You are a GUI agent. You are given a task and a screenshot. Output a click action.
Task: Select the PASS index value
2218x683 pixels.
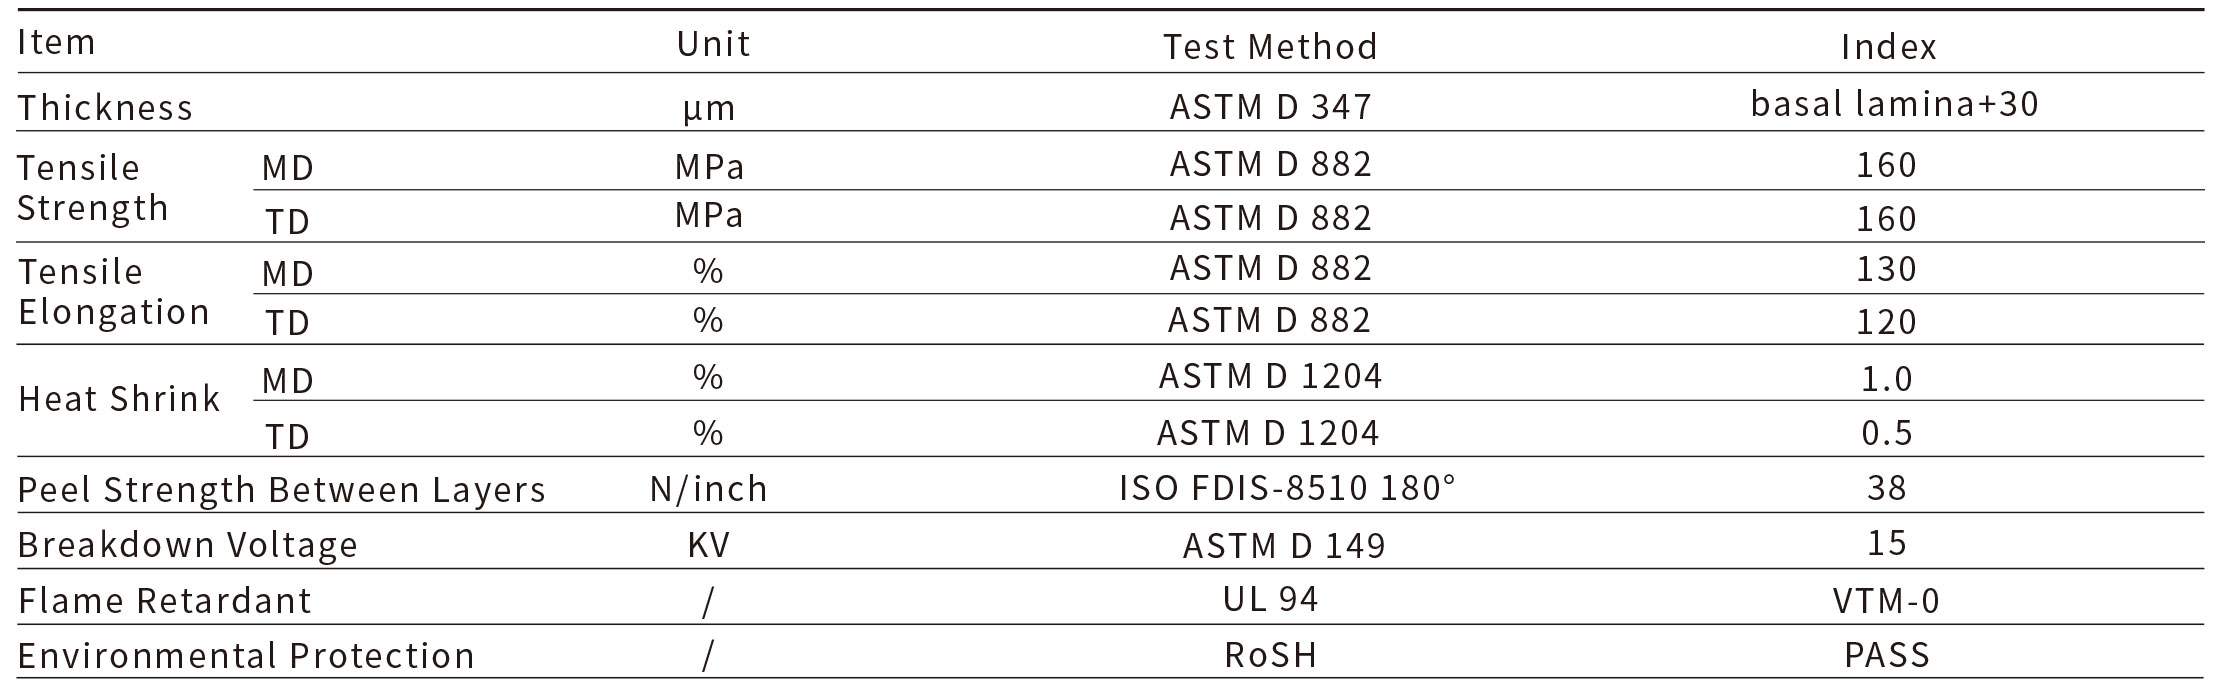coord(1887,655)
